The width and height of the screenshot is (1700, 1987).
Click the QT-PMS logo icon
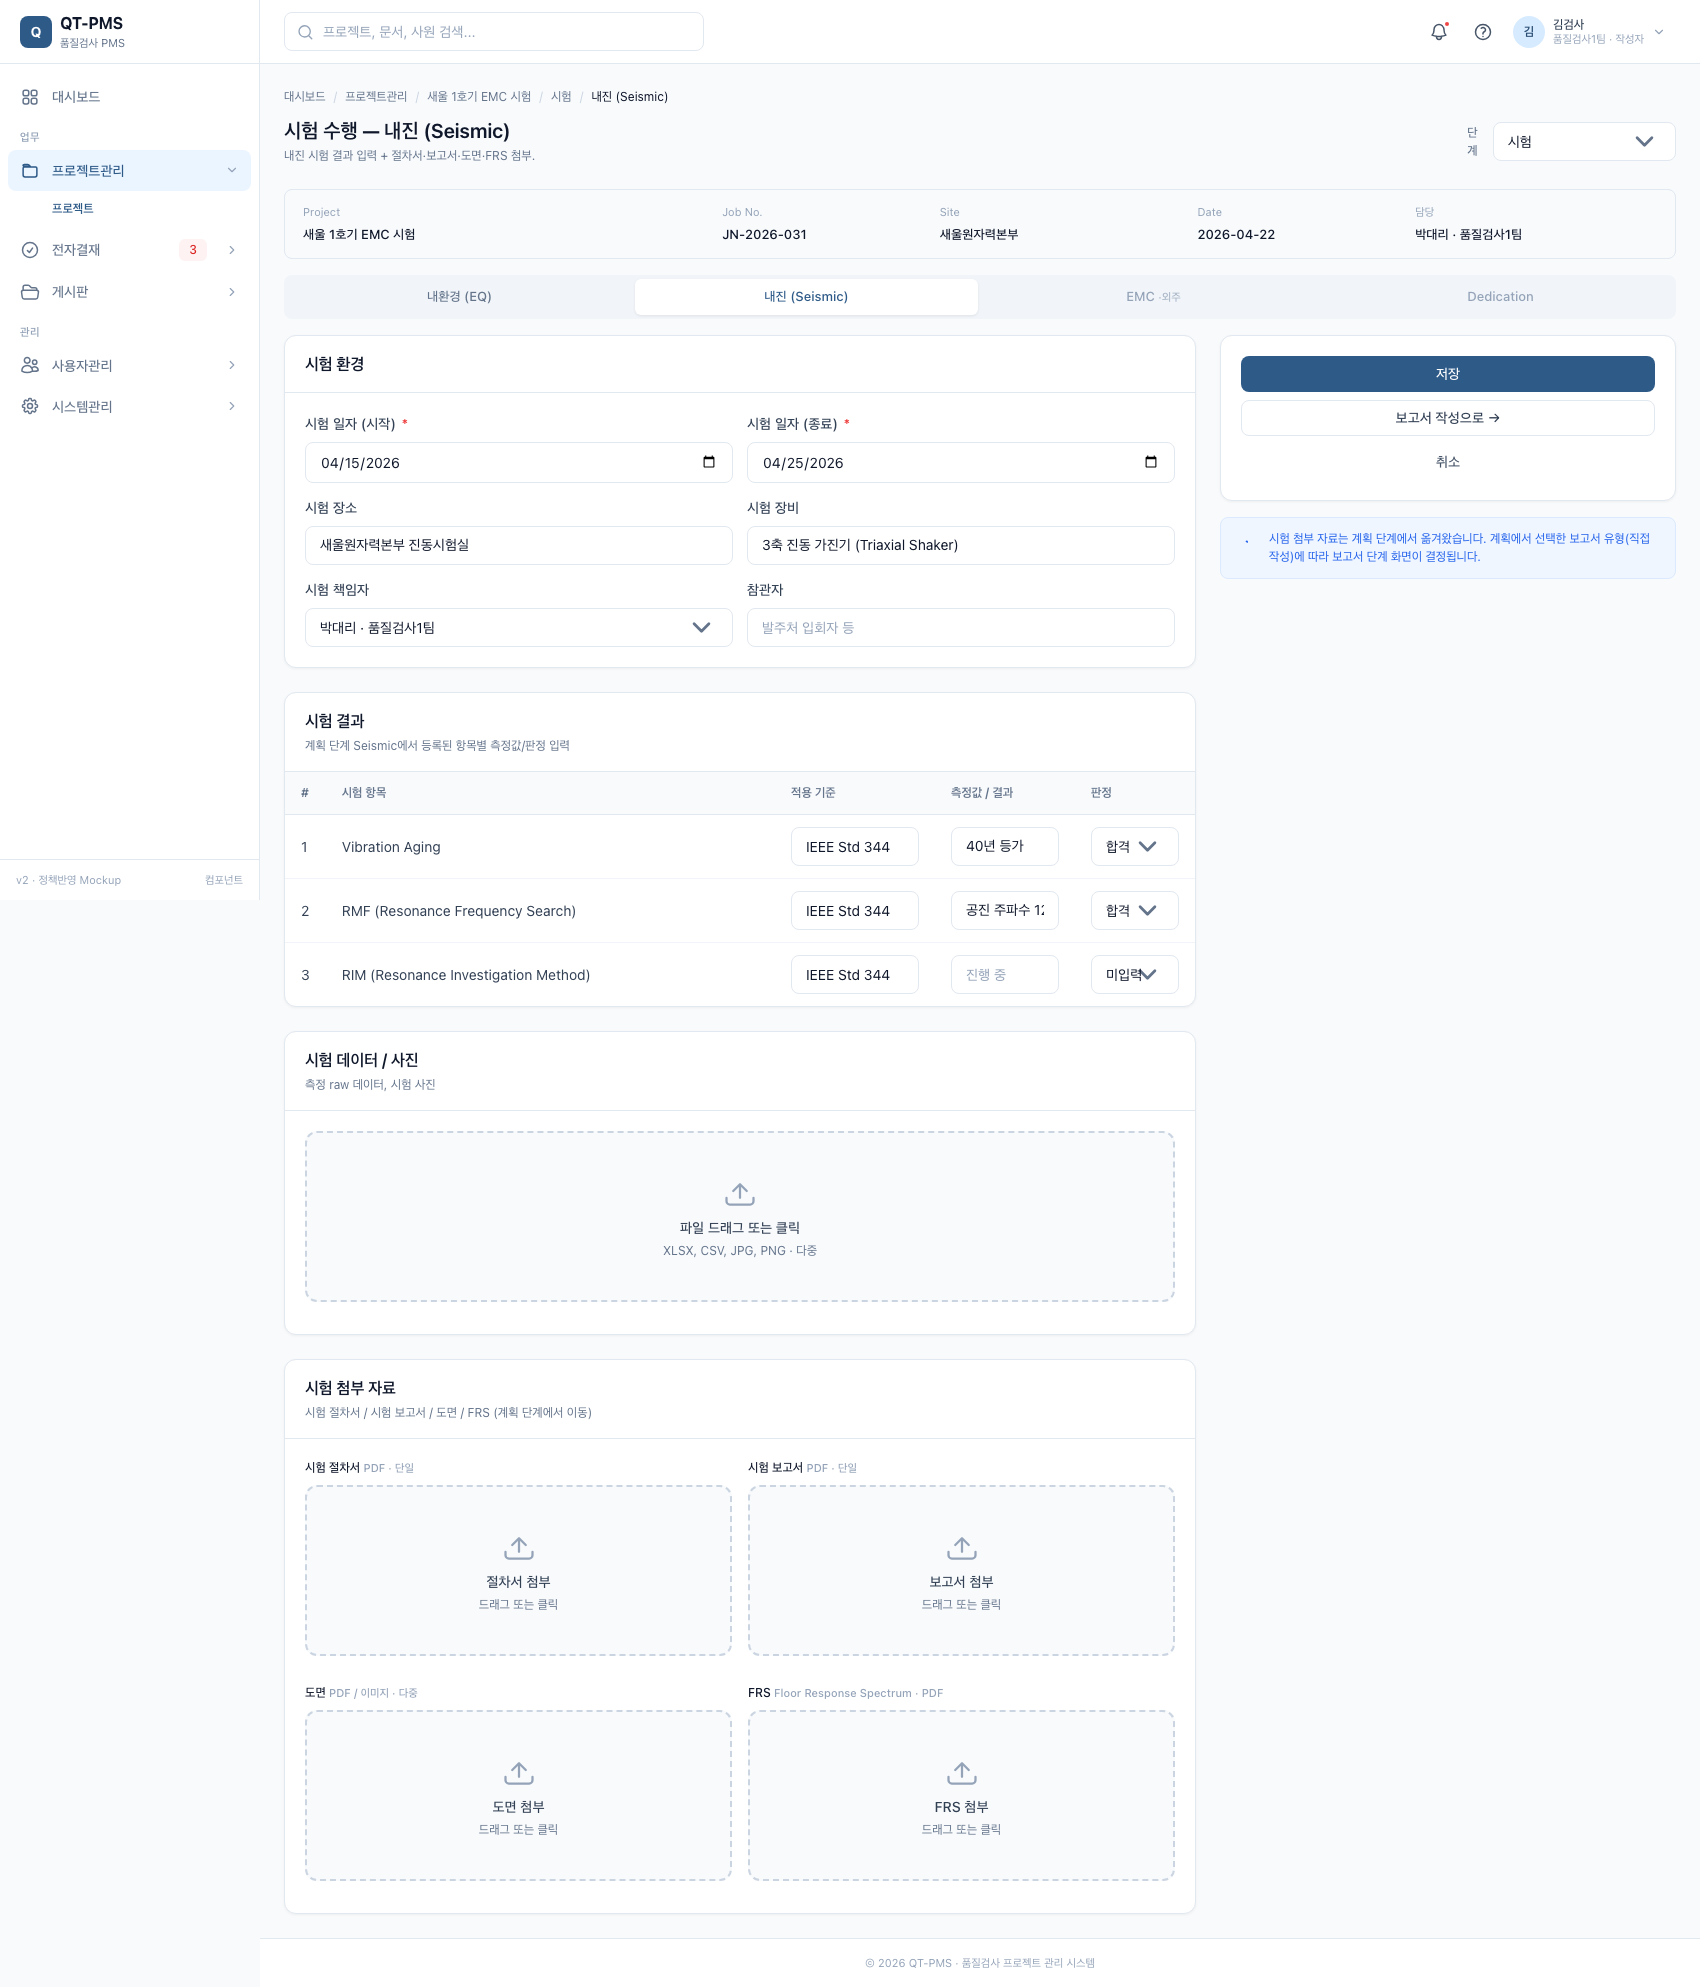point(36,32)
